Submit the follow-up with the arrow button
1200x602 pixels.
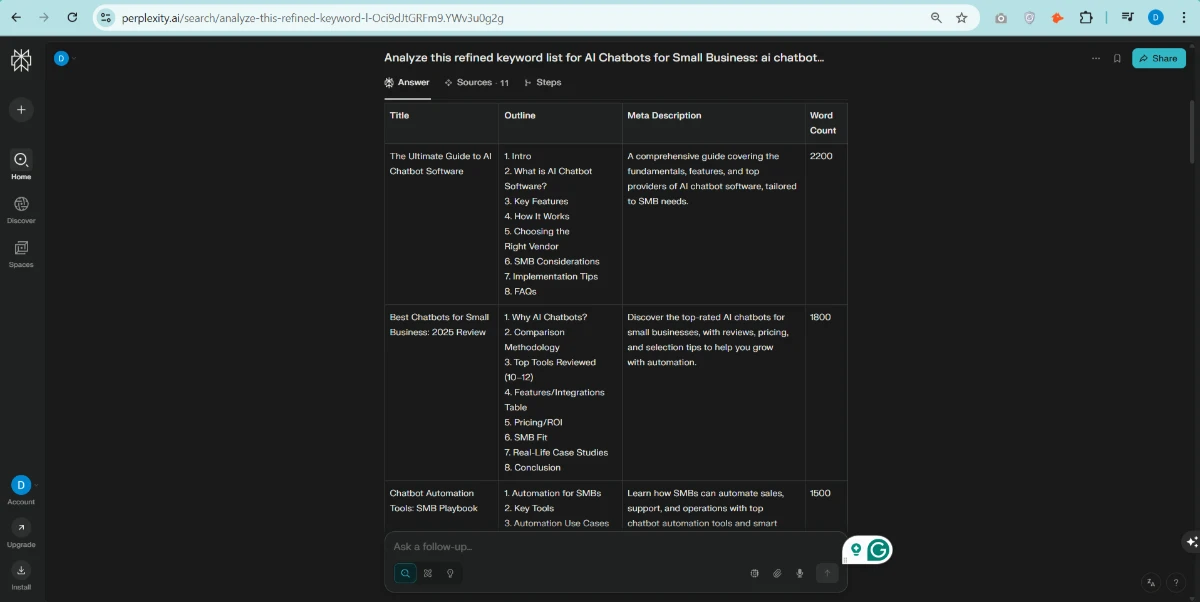coord(826,573)
